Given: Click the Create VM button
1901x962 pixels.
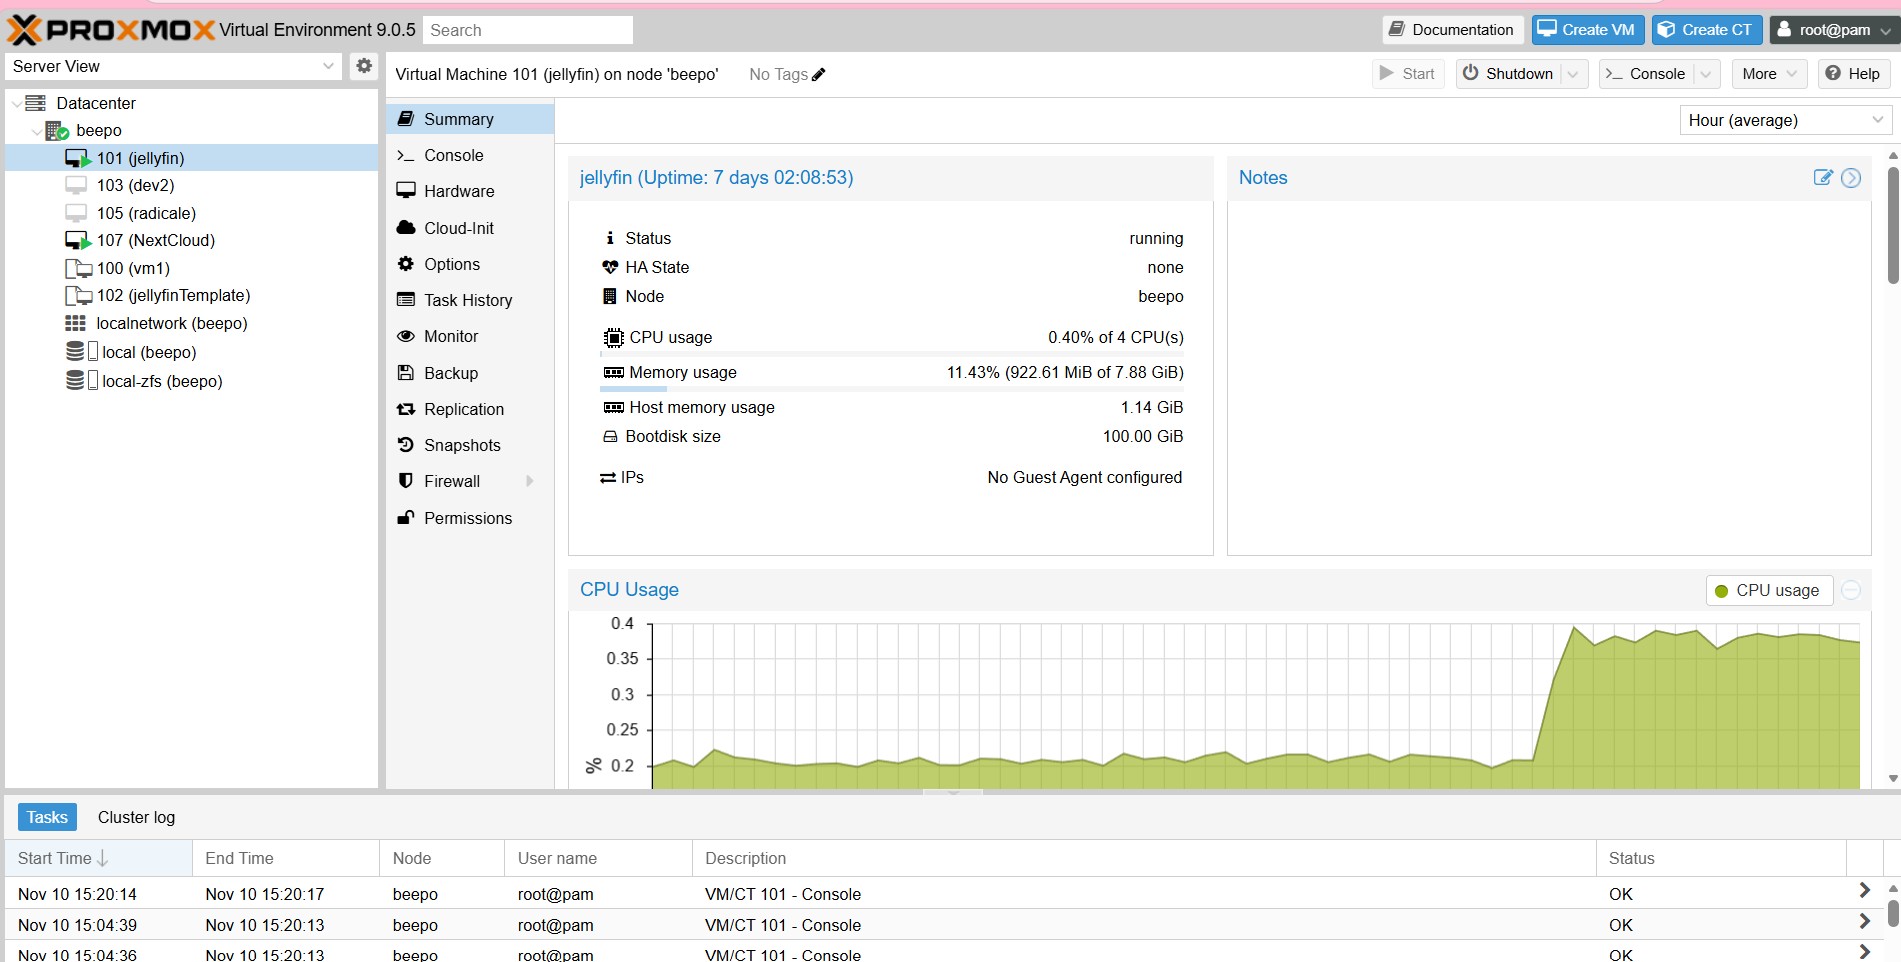Looking at the screenshot, I should pos(1587,30).
